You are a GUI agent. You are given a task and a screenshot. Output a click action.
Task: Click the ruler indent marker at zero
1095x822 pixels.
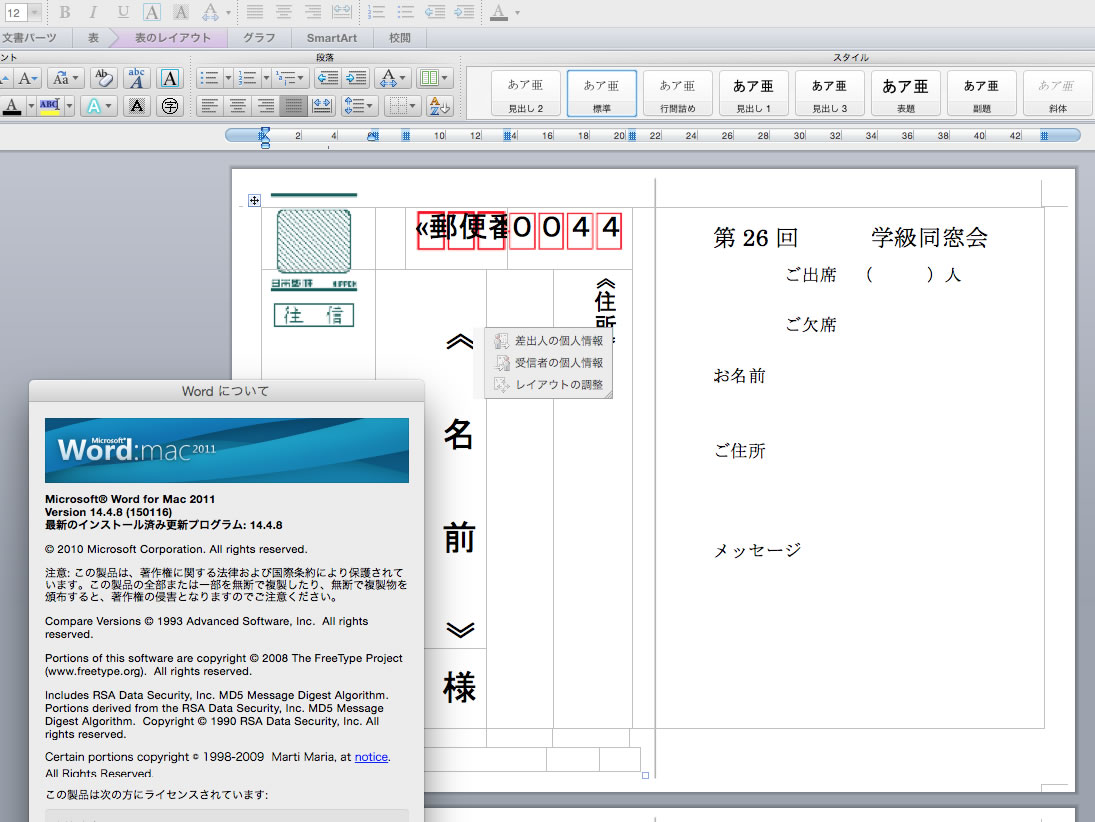pos(264,137)
